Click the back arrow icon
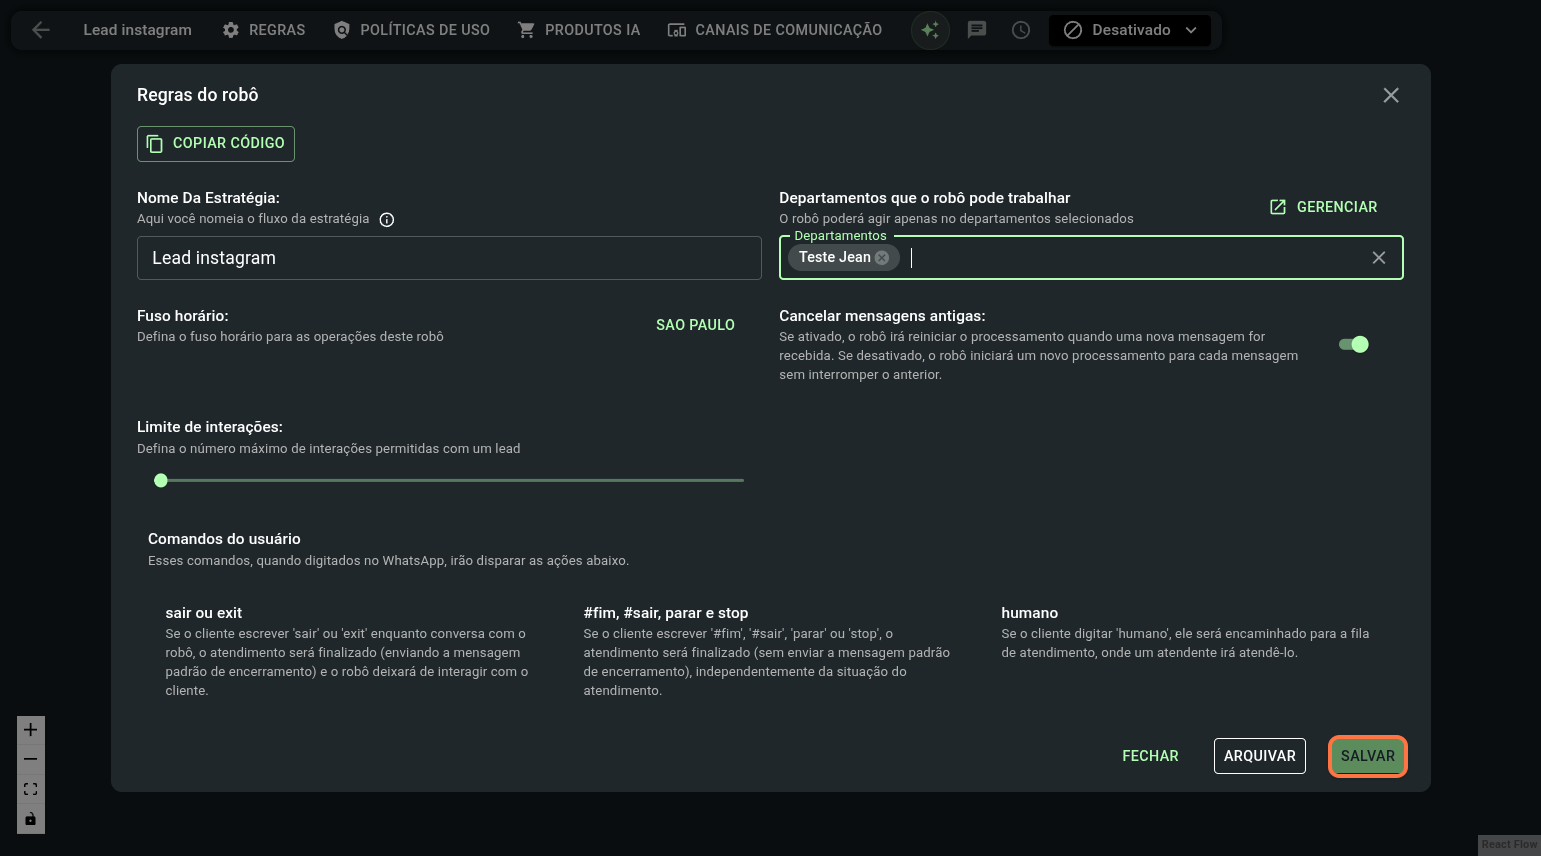1541x856 pixels. click(41, 30)
